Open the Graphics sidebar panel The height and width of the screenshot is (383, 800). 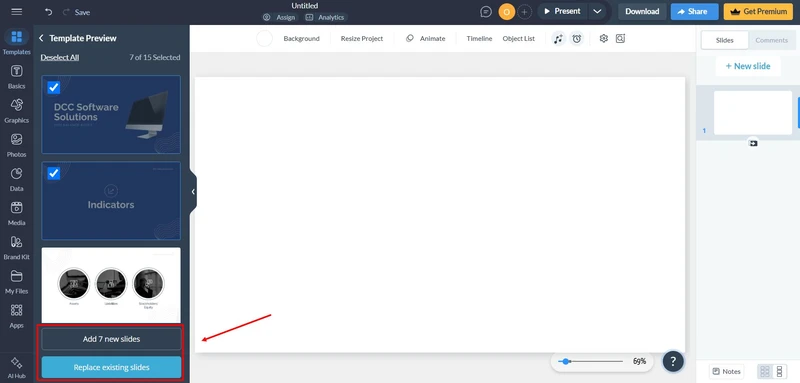(16, 111)
